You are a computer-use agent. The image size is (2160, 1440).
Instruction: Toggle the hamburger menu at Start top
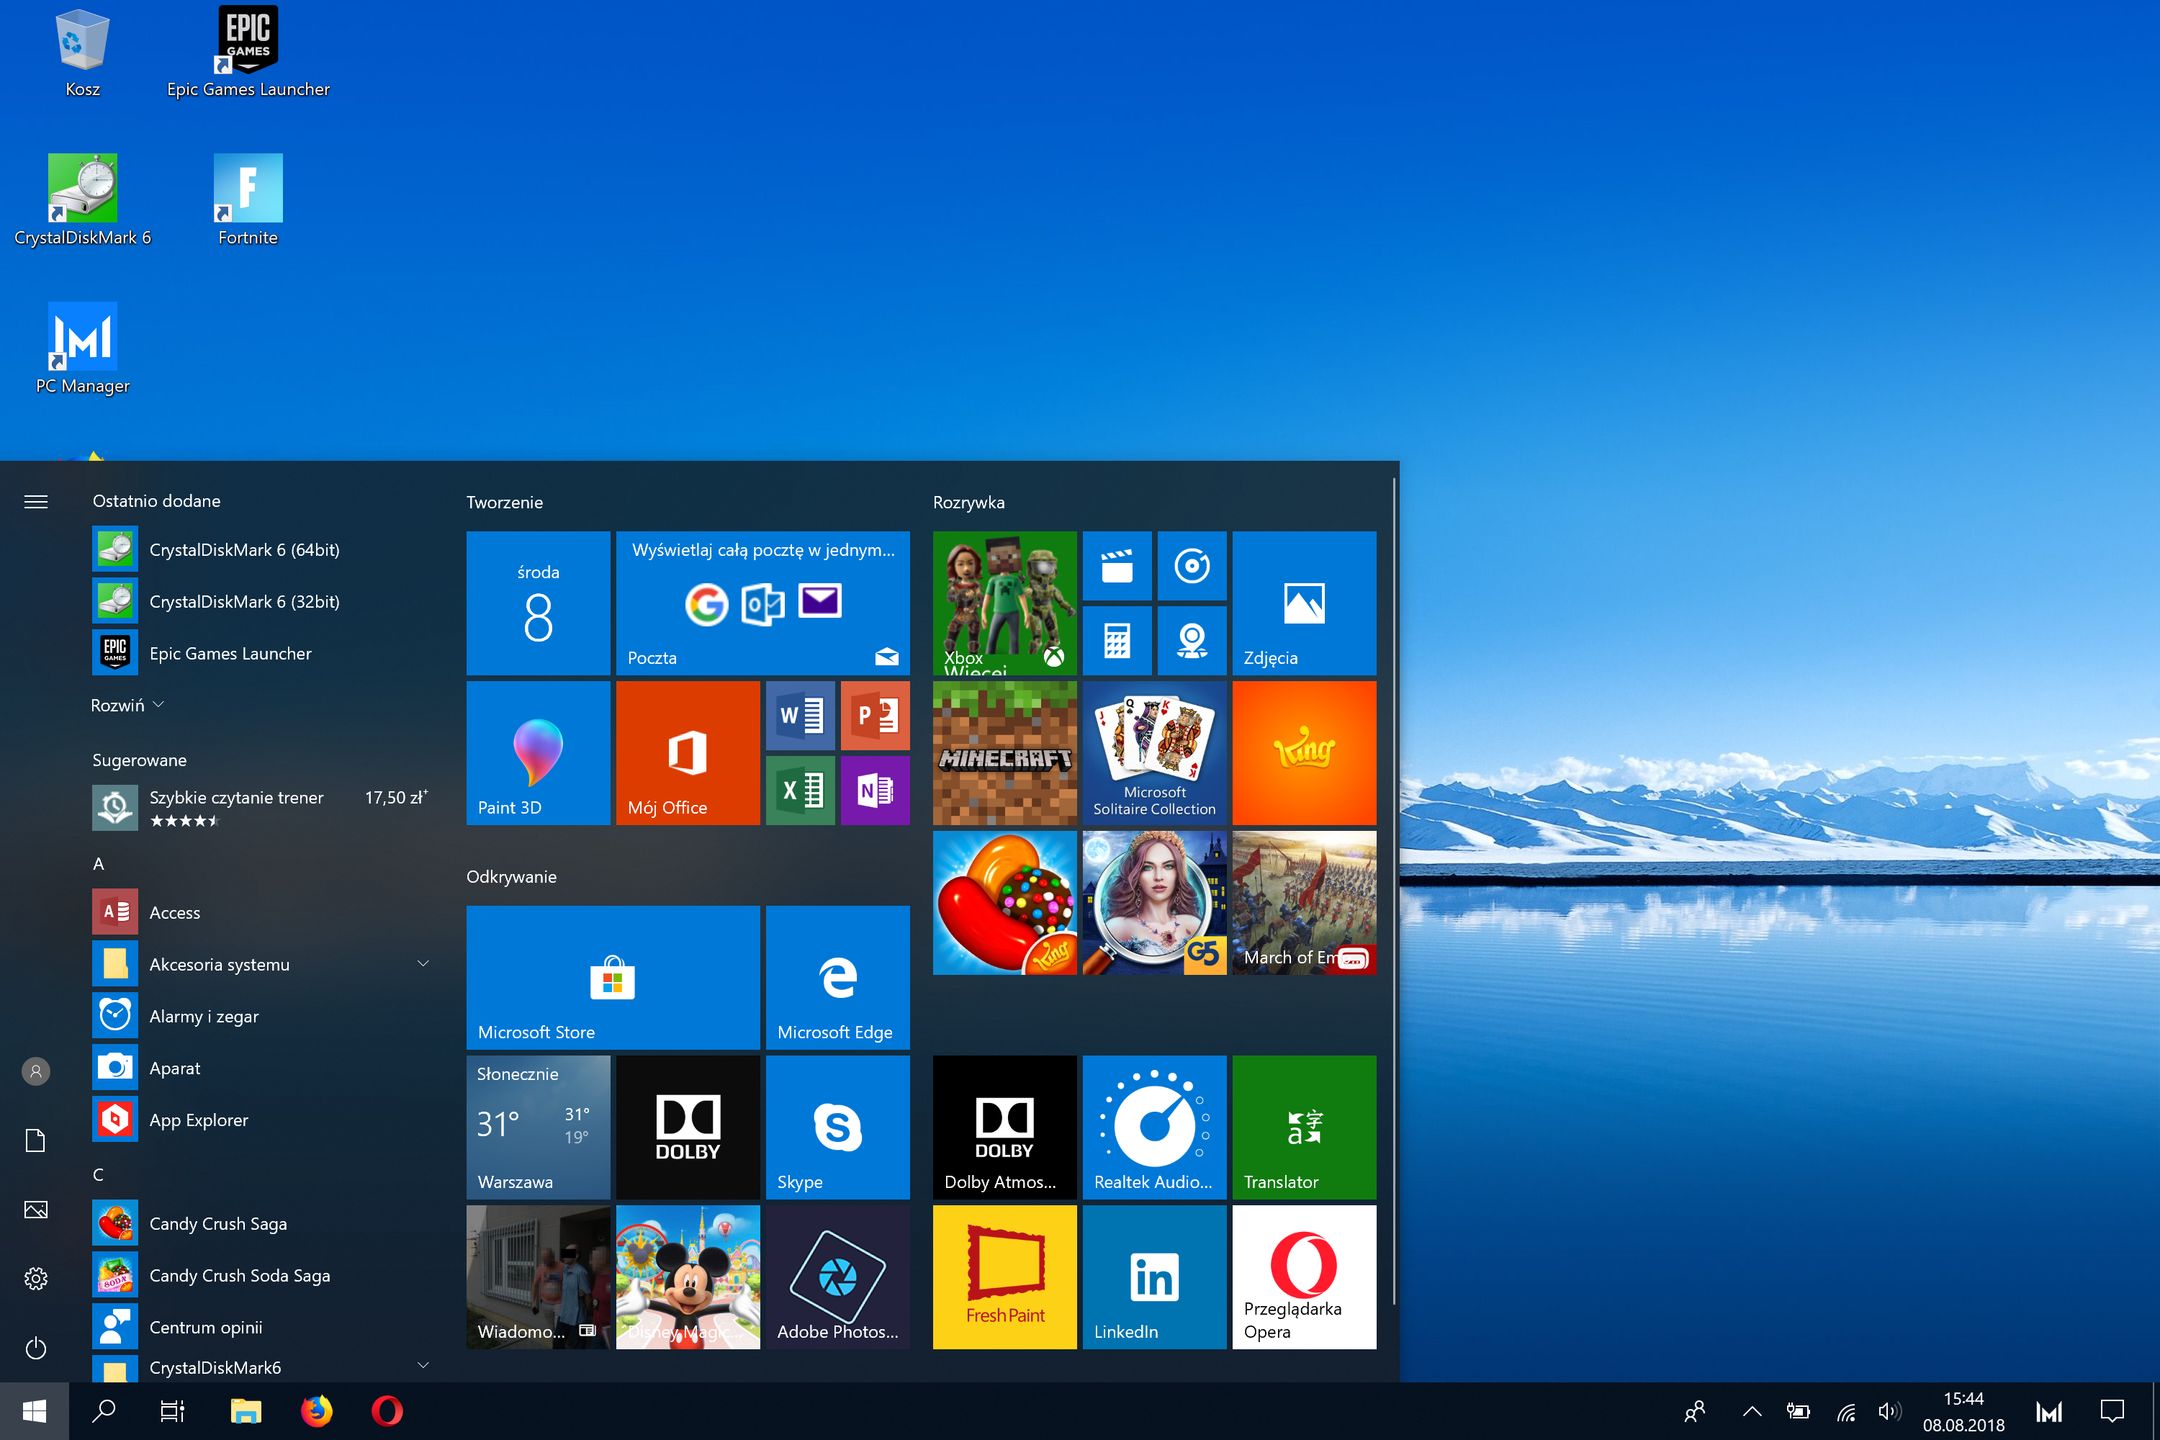coord(36,502)
